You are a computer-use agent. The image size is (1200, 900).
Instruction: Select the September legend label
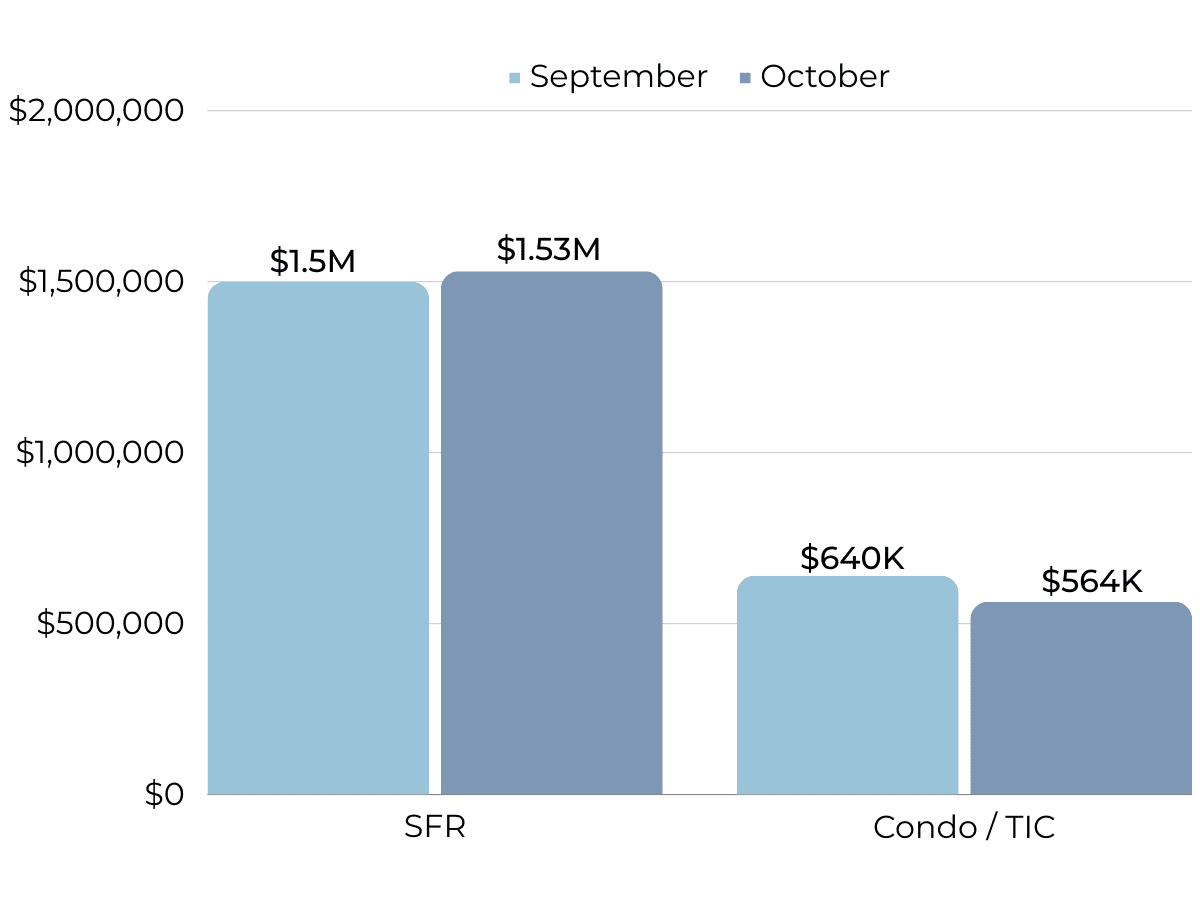(618, 77)
